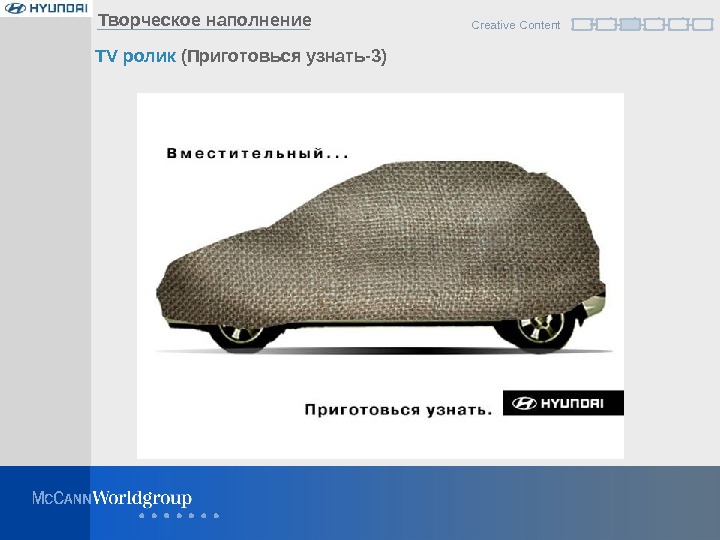Screen dimensions: 720x540
Task: Click the Hyundai logo in top-left corner
Action: pos(46,8)
